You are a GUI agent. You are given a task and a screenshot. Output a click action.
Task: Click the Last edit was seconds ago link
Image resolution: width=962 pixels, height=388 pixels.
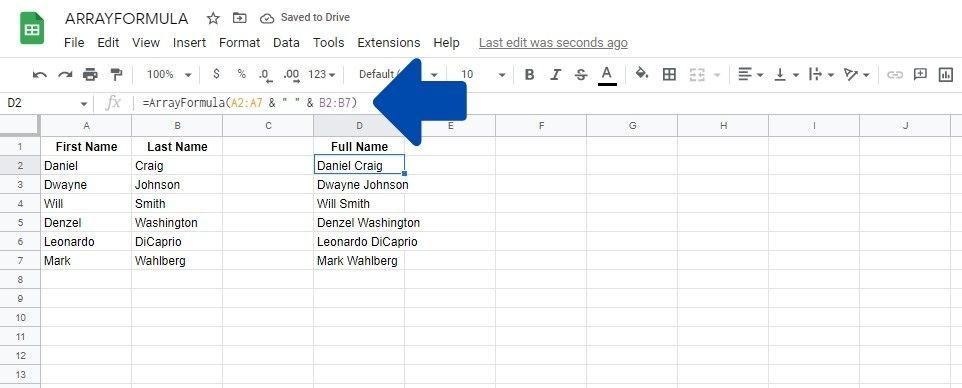click(553, 42)
